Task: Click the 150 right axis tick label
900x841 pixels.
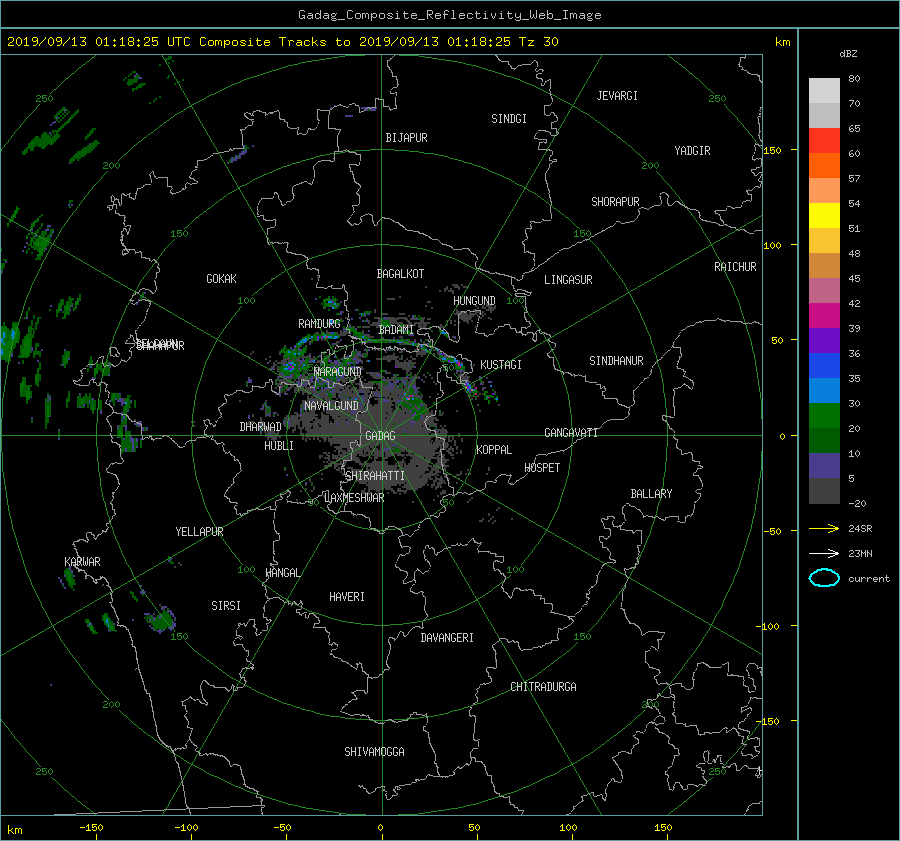Action: point(773,150)
